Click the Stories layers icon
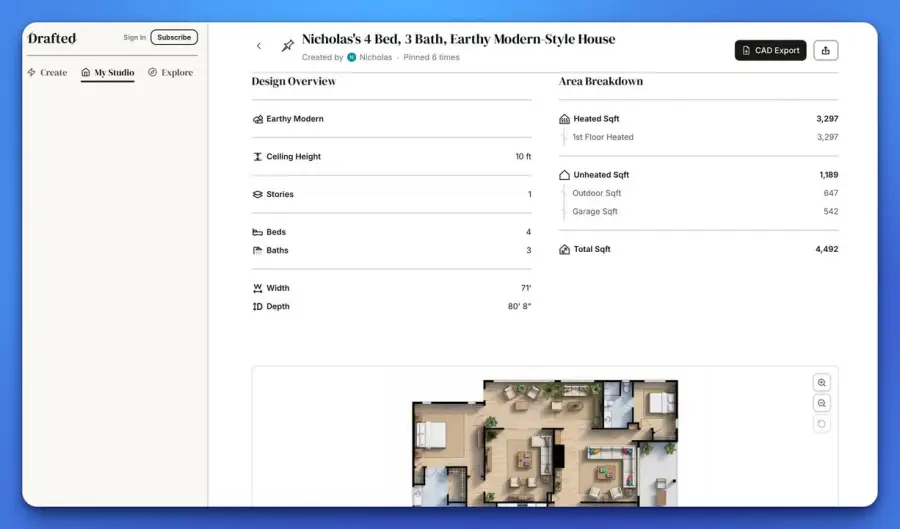Screen dimensions: 900x529 tap(258, 195)
